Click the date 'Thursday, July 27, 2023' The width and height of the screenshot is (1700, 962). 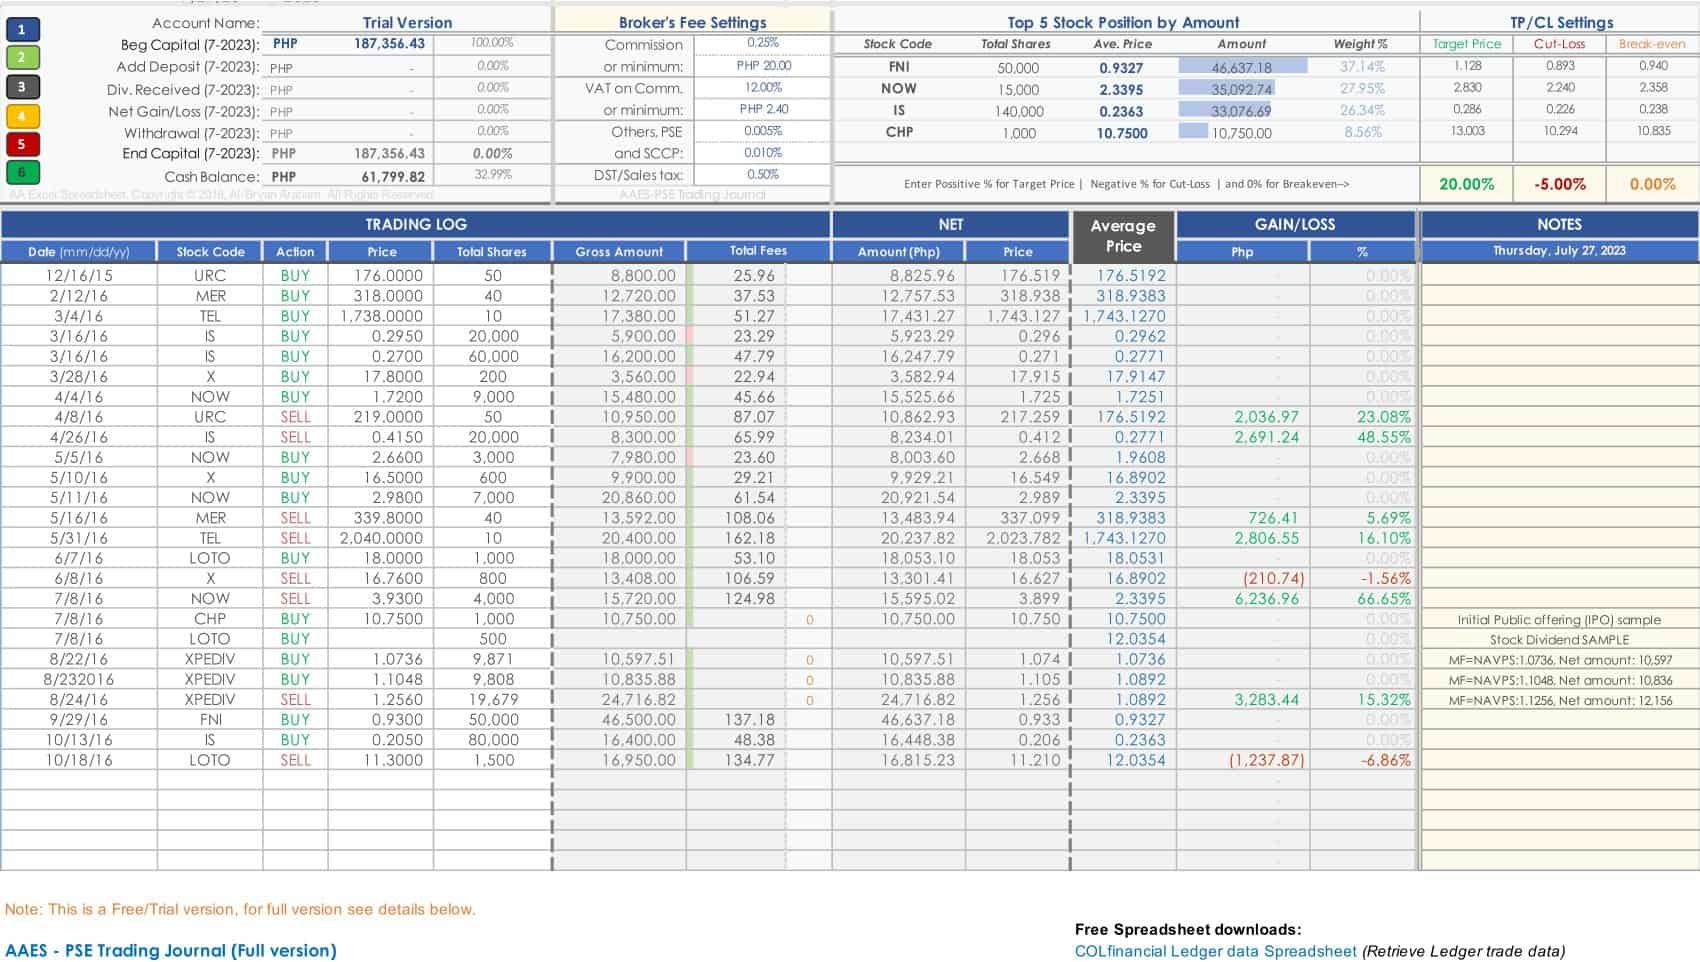[x=1559, y=251]
